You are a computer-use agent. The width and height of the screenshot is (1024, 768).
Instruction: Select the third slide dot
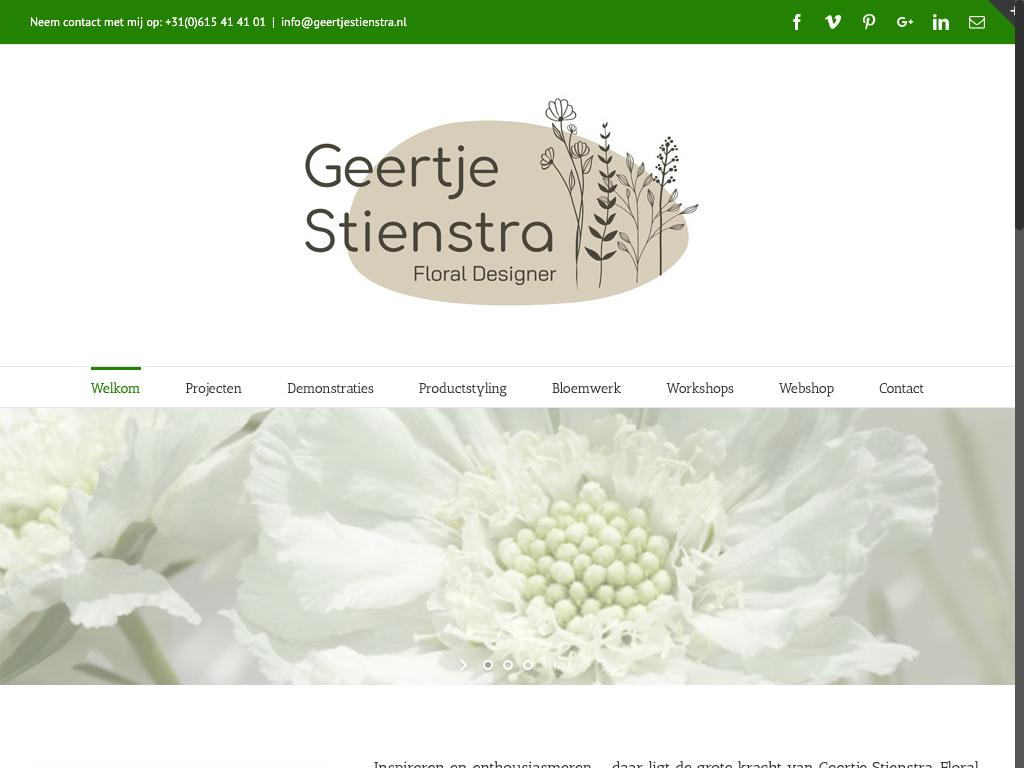[528, 664]
